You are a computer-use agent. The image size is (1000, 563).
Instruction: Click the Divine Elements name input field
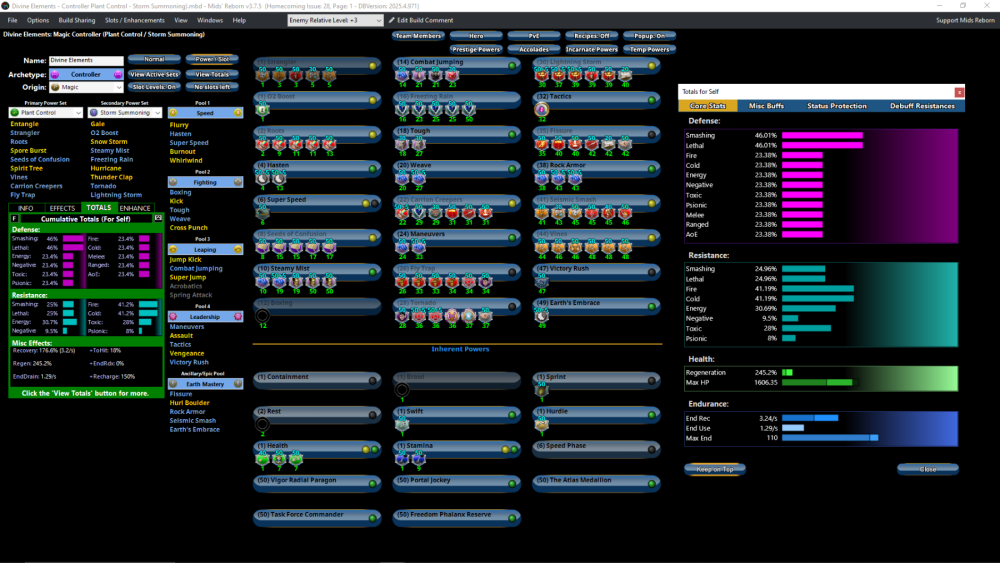(x=85, y=61)
